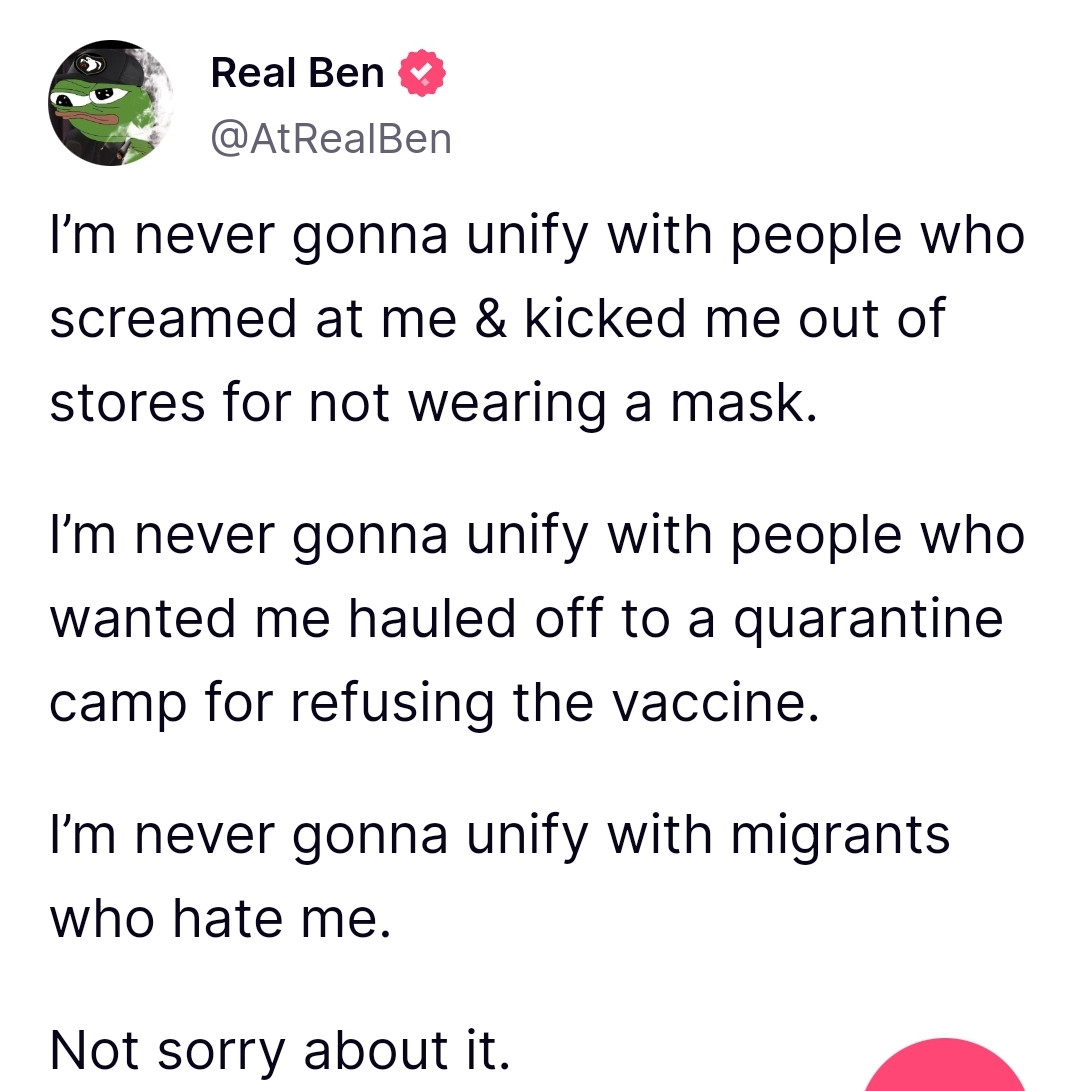Click the pink verified badge icon

pyautogui.click(x=422, y=75)
